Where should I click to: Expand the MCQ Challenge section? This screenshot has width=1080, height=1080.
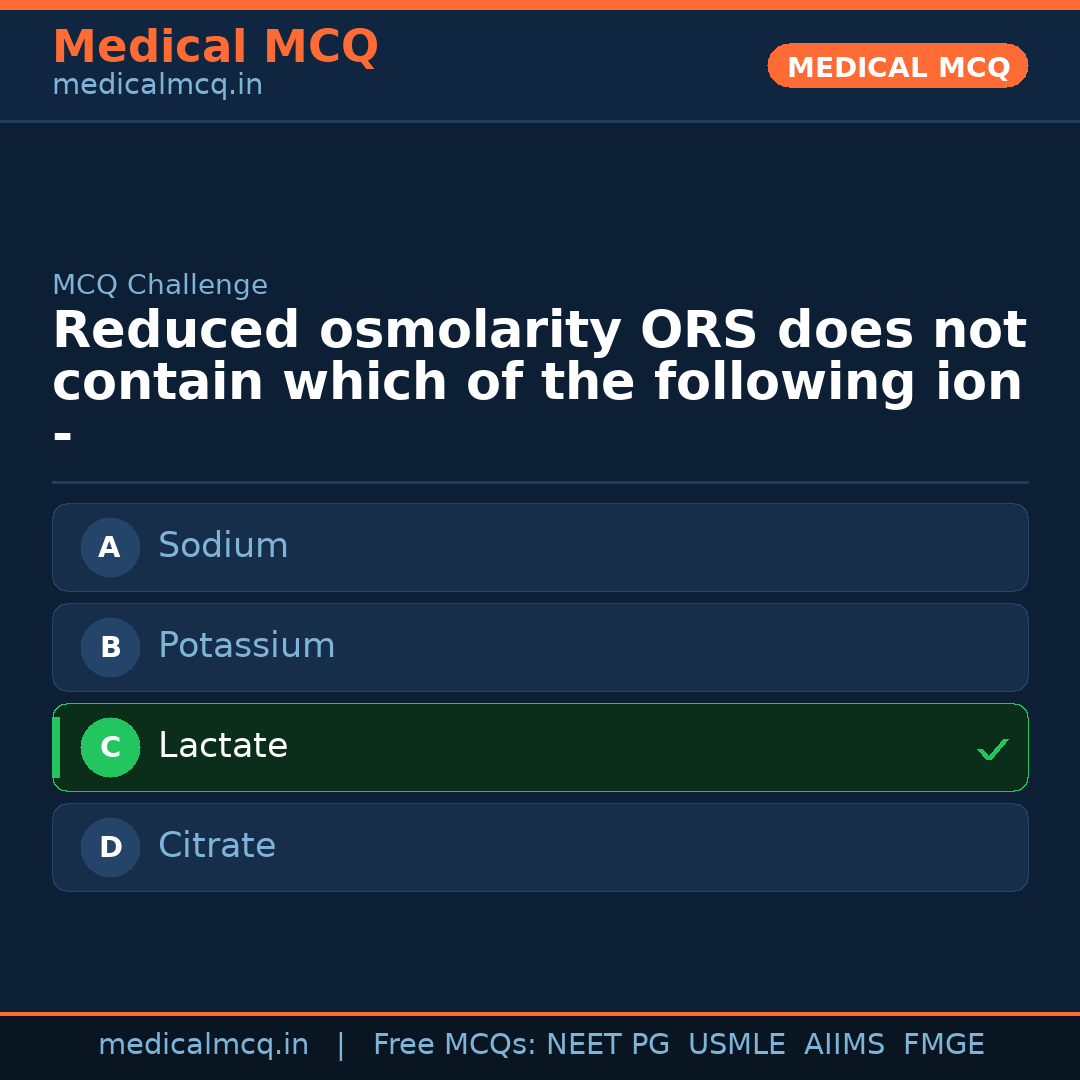click(159, 284)
